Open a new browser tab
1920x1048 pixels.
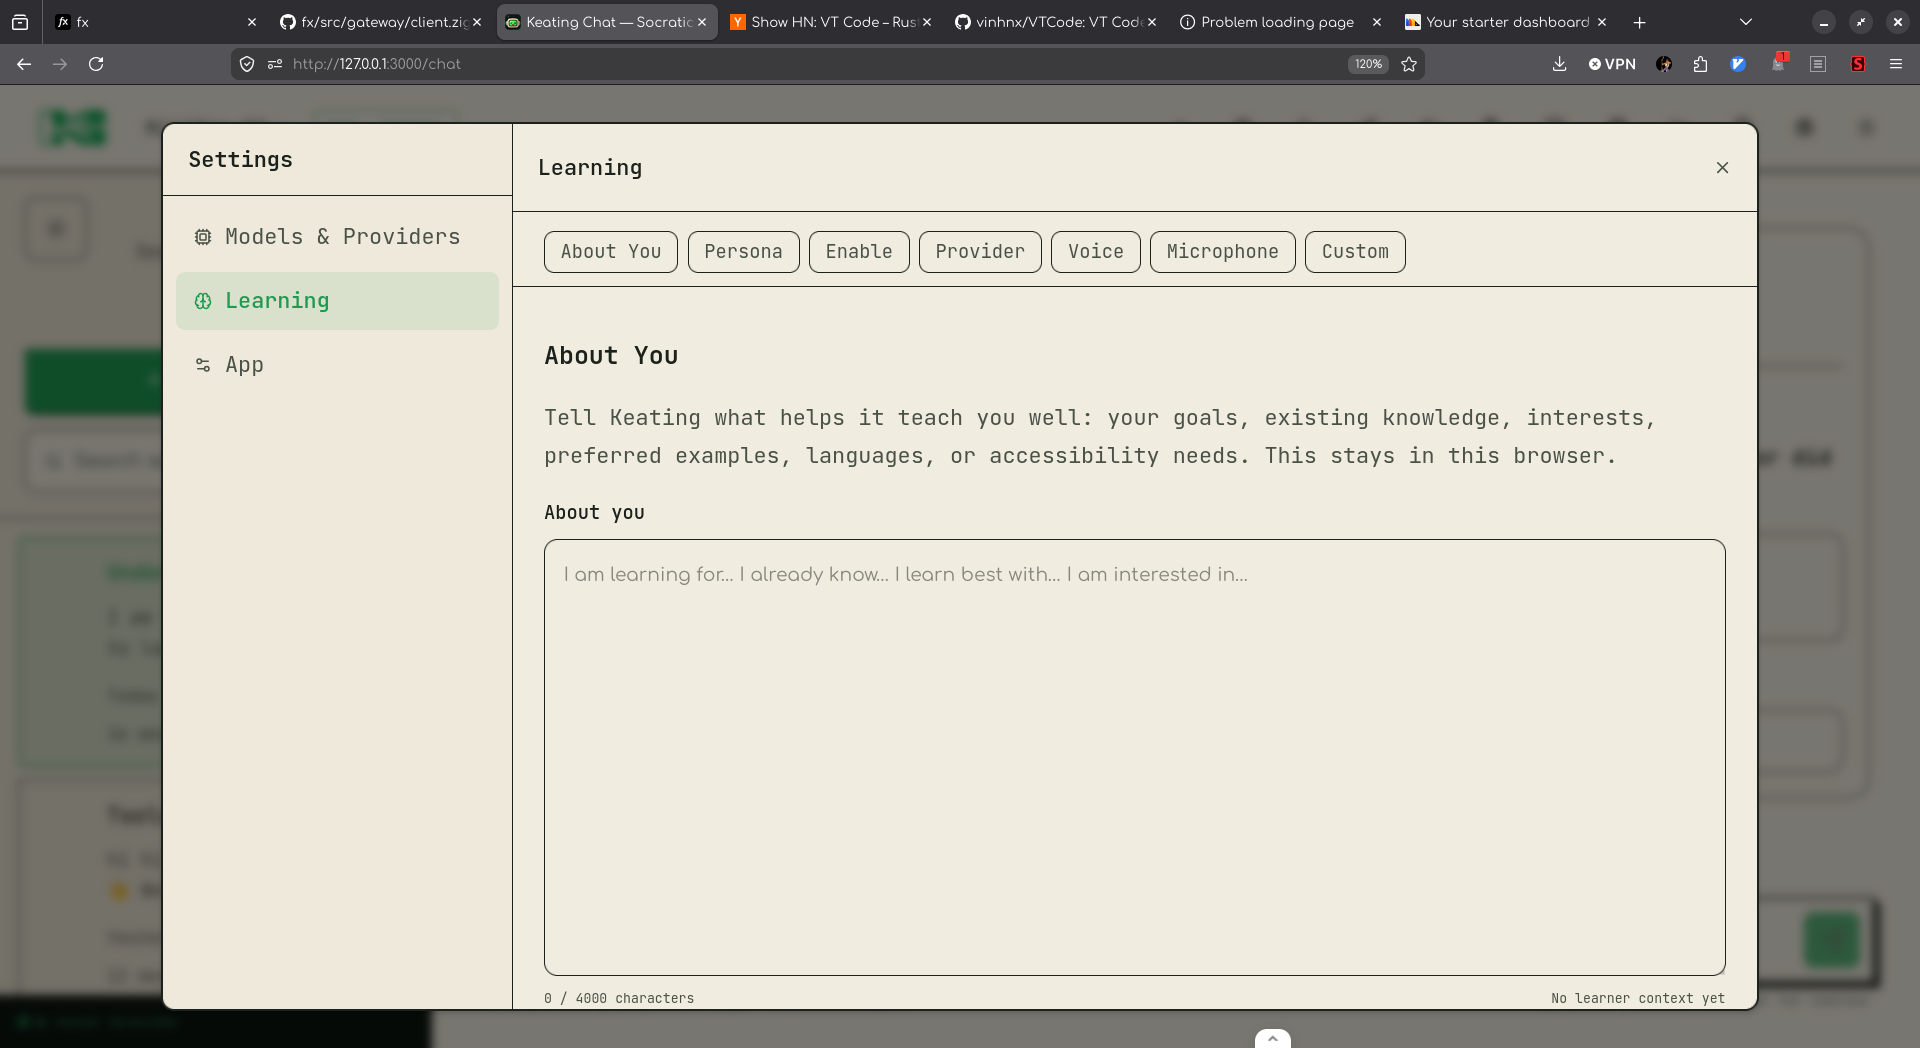click(1639, 22)
